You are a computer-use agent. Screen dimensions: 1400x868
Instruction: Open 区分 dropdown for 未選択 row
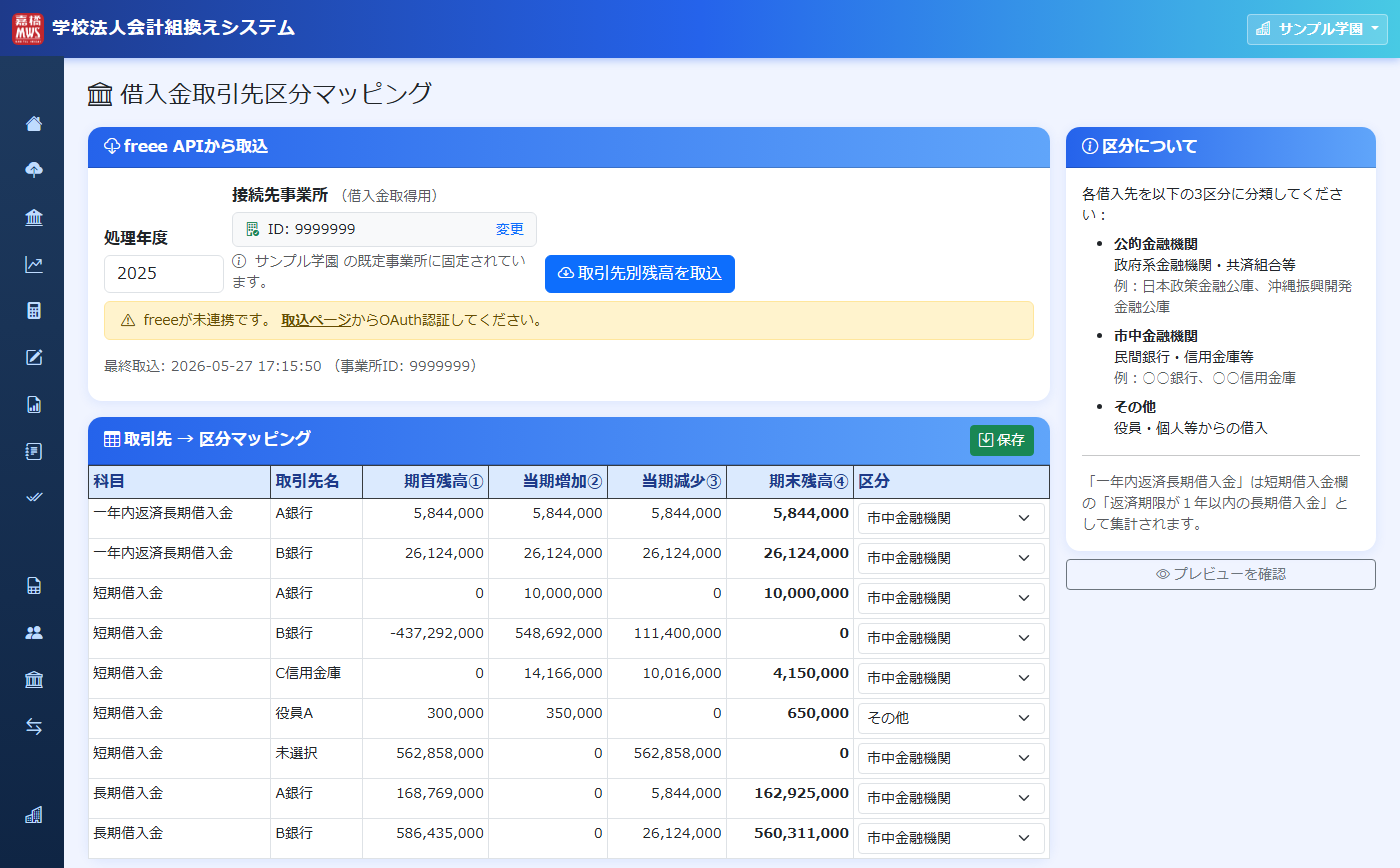pos(951,758)
